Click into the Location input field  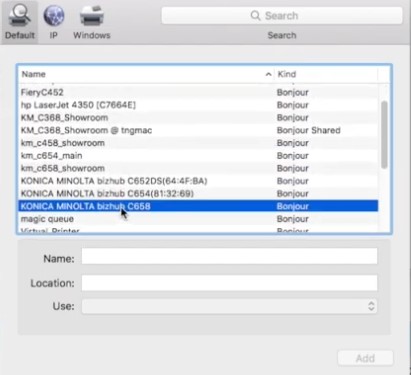[x=230, y=283]
